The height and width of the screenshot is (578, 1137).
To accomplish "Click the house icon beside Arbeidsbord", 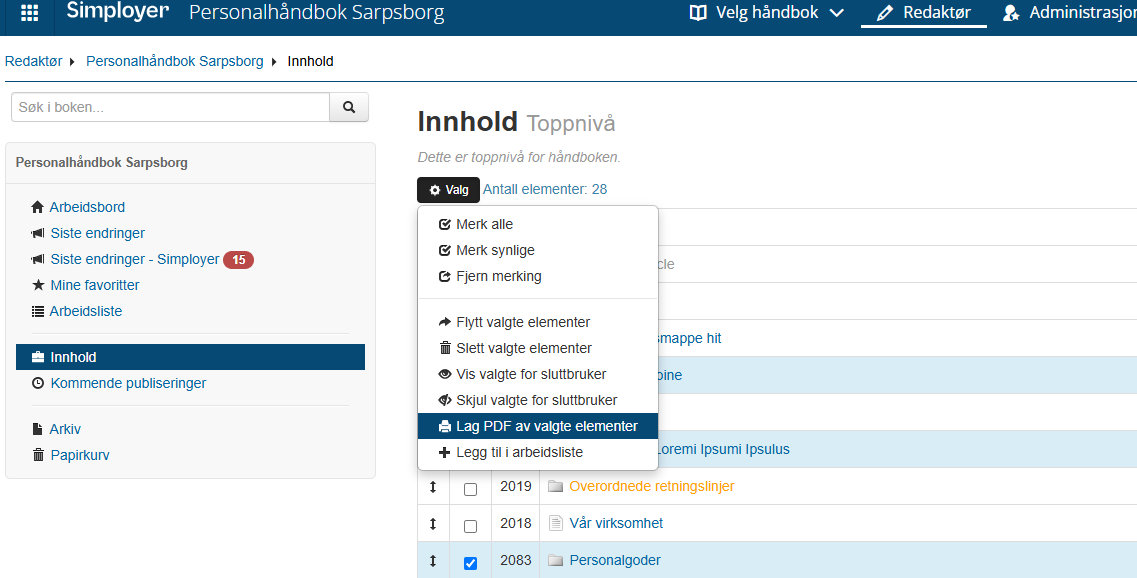I will coord(38,207).
